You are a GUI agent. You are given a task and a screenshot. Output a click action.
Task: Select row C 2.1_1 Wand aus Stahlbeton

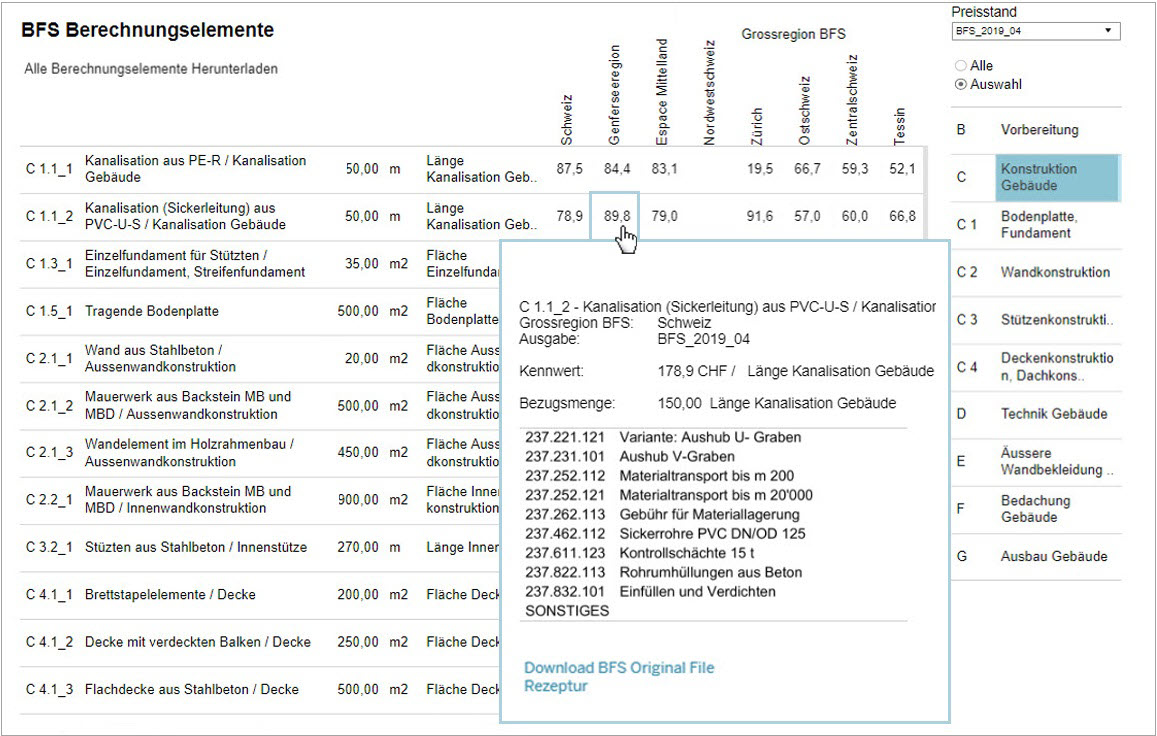[x=260, y=358]
